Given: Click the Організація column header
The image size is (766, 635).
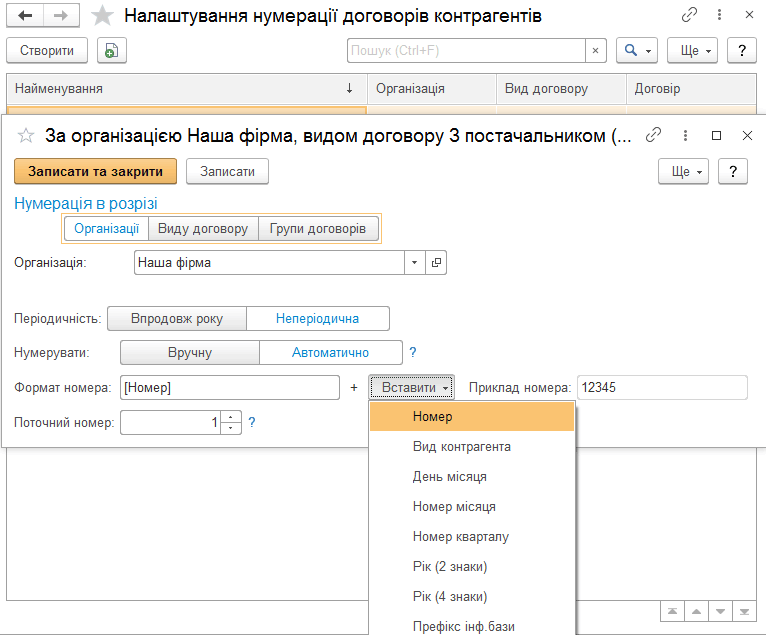Looking at the screenshot, I should click(x=432, y=89).
